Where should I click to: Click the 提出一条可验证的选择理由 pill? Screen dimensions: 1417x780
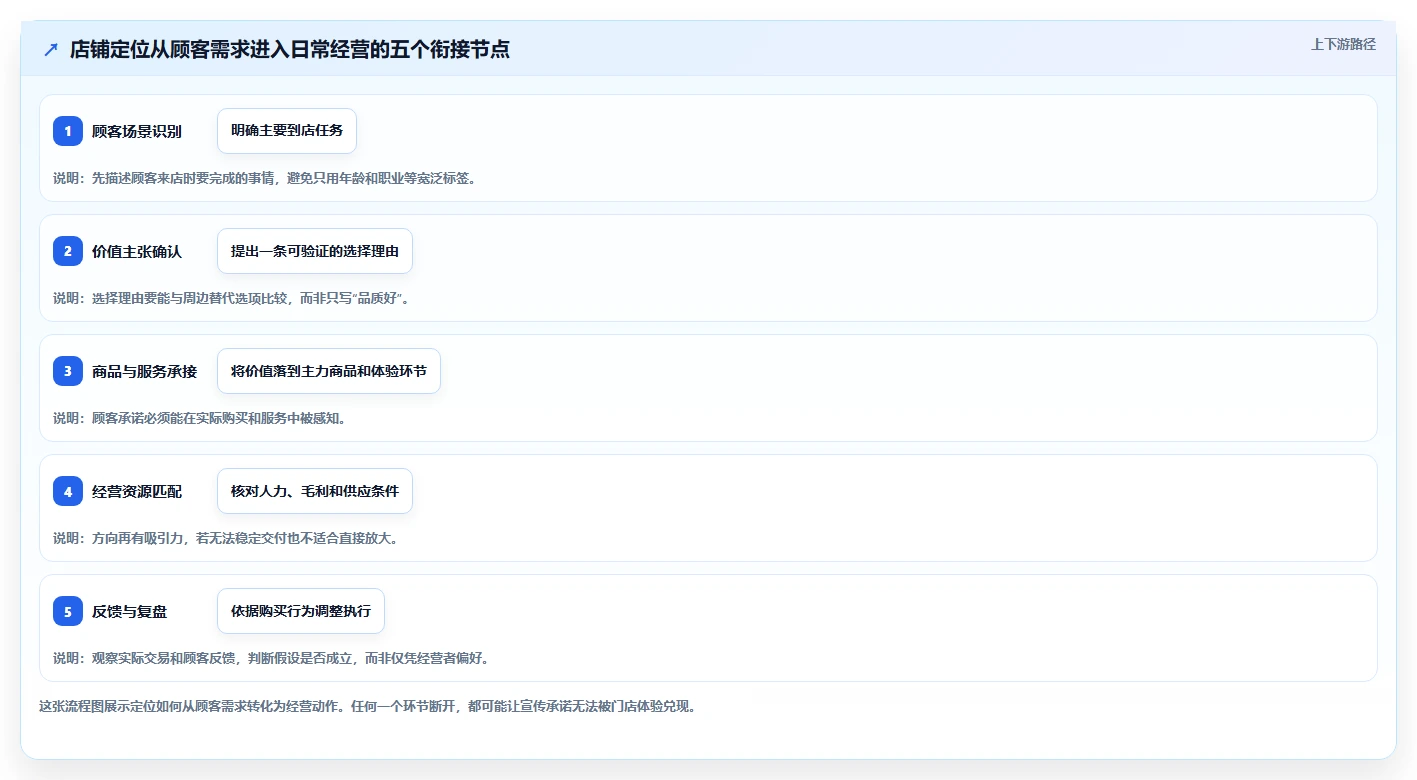315,251
